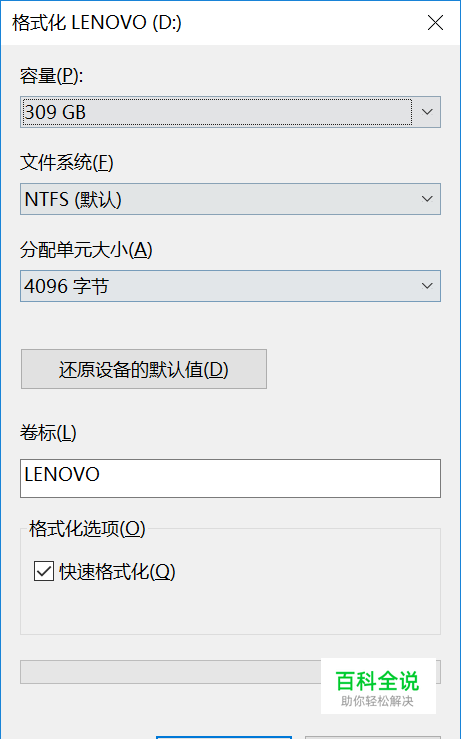Click the 卷标(L) label
The height and width of the screenshot is (739, 461).
click(x=48, y=433)
